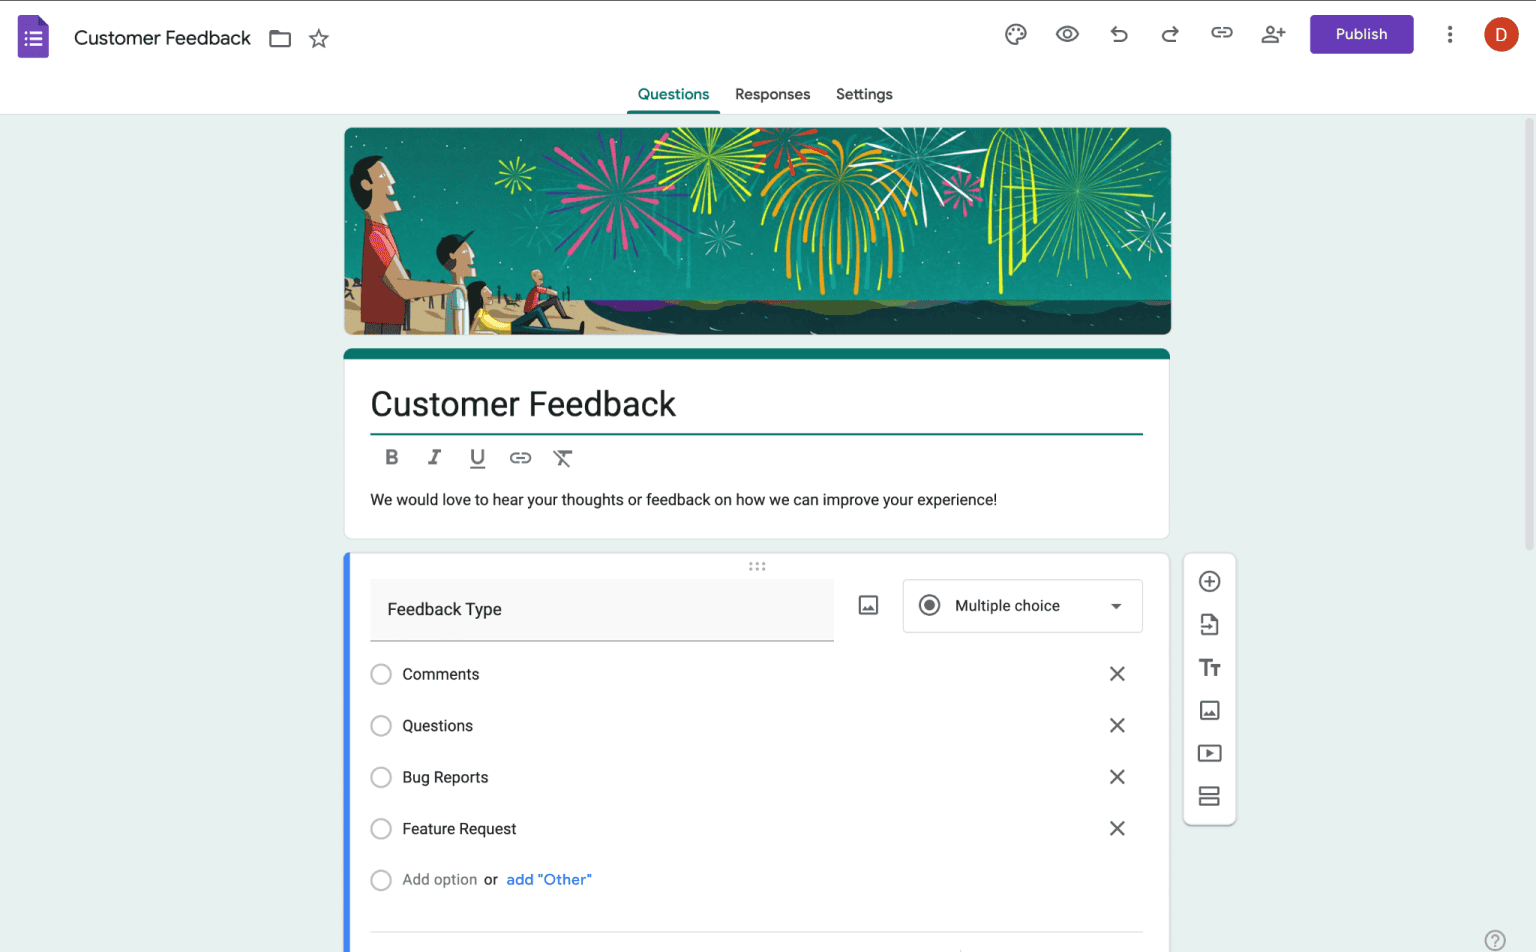Click the page vertical scrollbar
The image size is (1536, 952).
point(1528,335)
